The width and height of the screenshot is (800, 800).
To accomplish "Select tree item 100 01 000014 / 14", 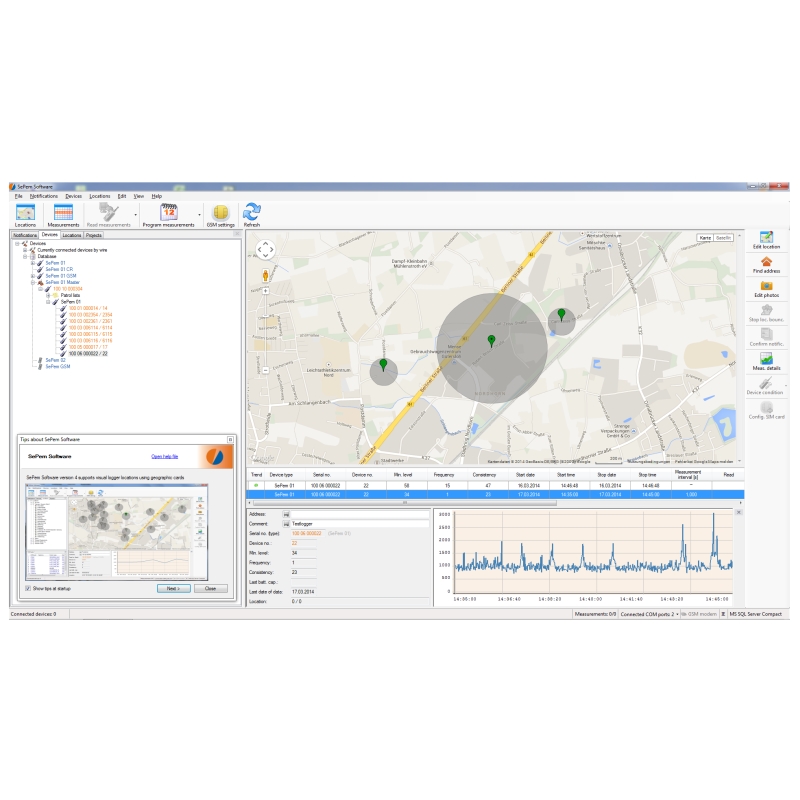I will tap(88, 308).
